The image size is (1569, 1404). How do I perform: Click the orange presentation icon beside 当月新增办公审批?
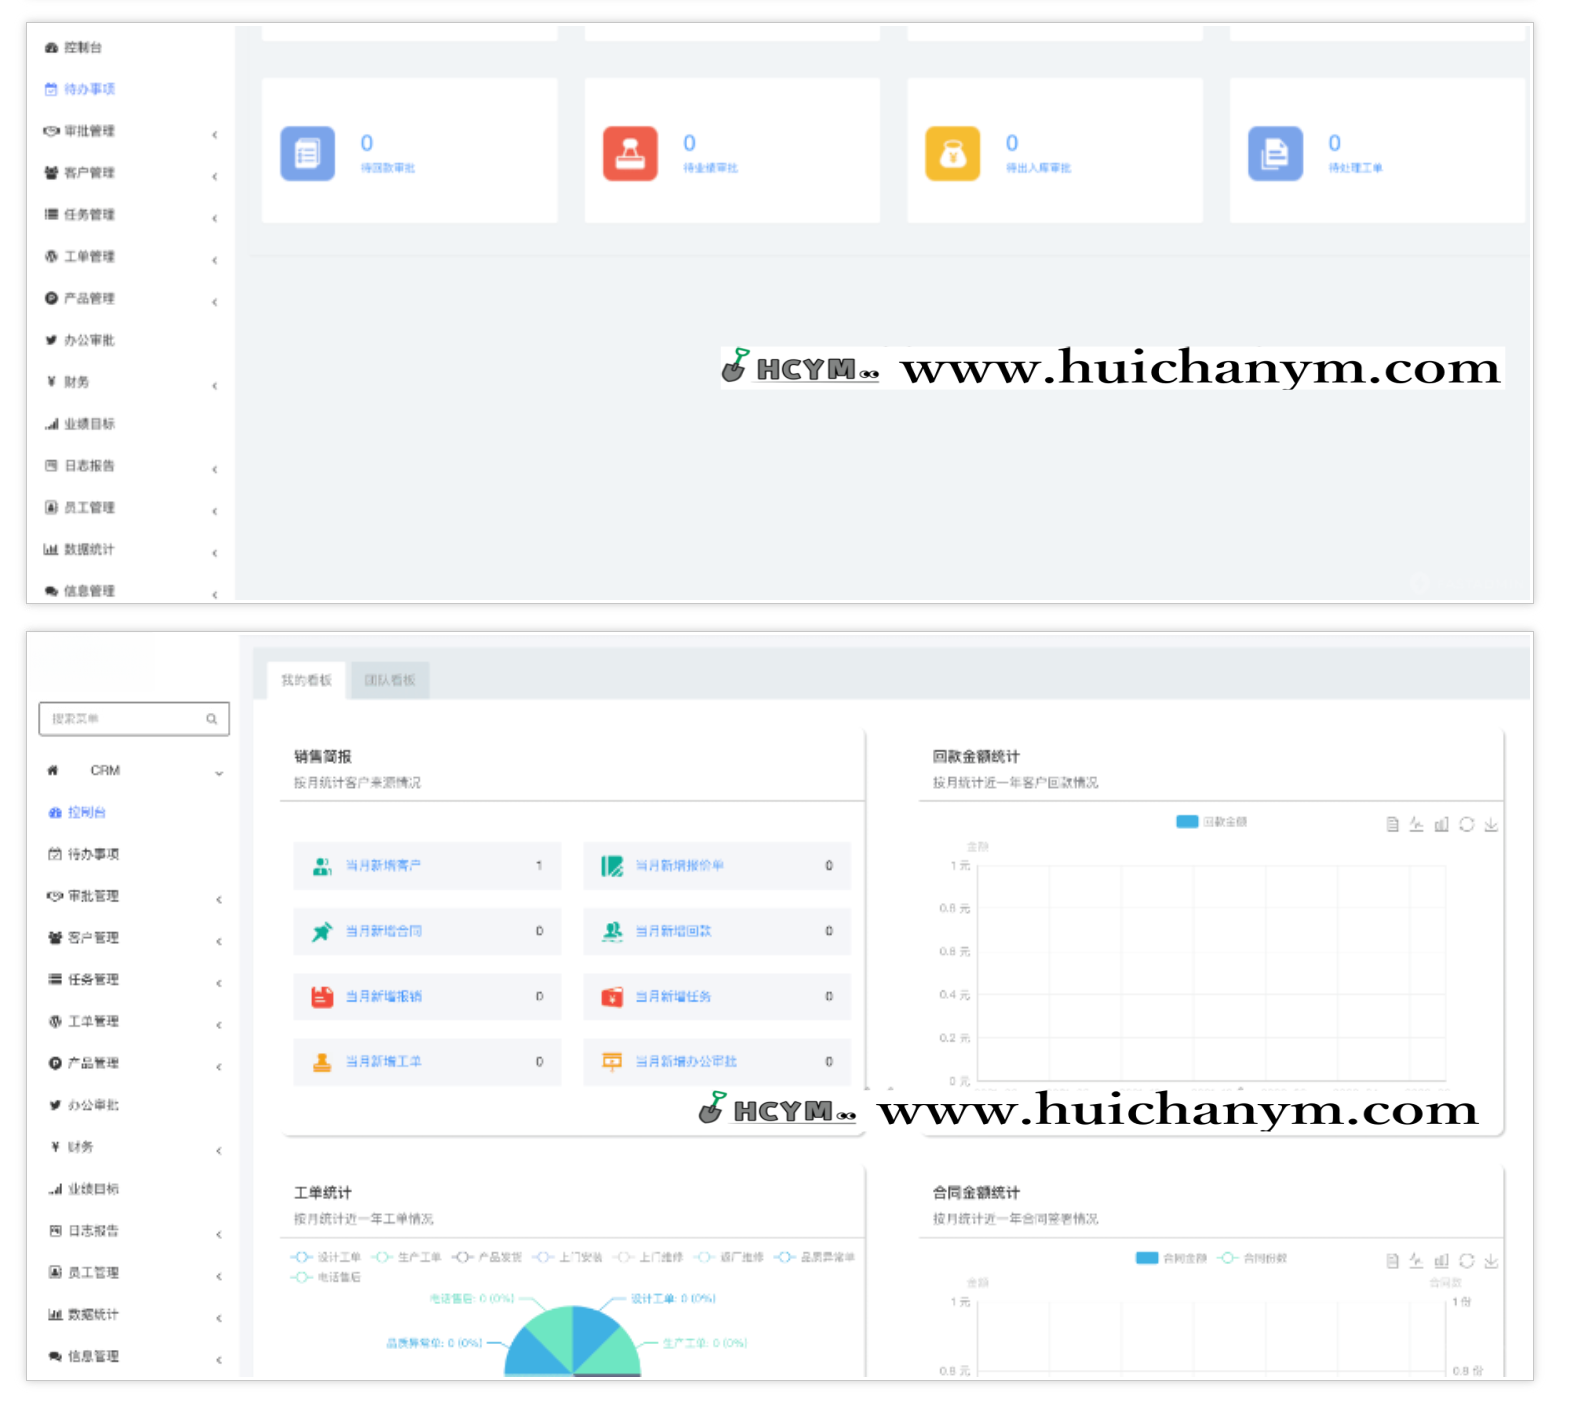[x=612, y=1062]
